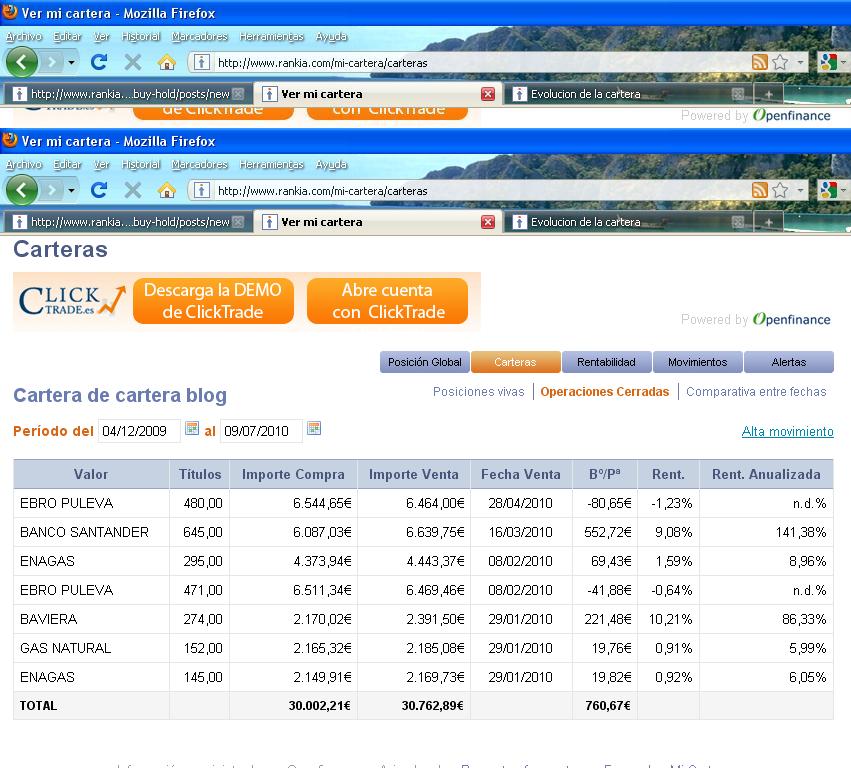Open the Movimientos section tab
This screenshot has height=768, width=851.
(697, 362)
